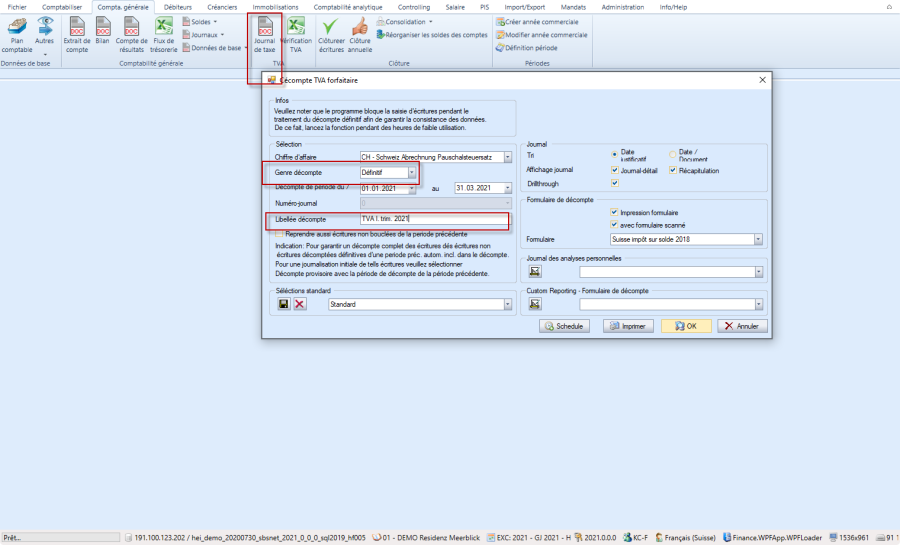Image resolution: width=900 pixels, height=545 pixels.
Task: Open the Info/Help tab
Action: [x=673, y=7]
